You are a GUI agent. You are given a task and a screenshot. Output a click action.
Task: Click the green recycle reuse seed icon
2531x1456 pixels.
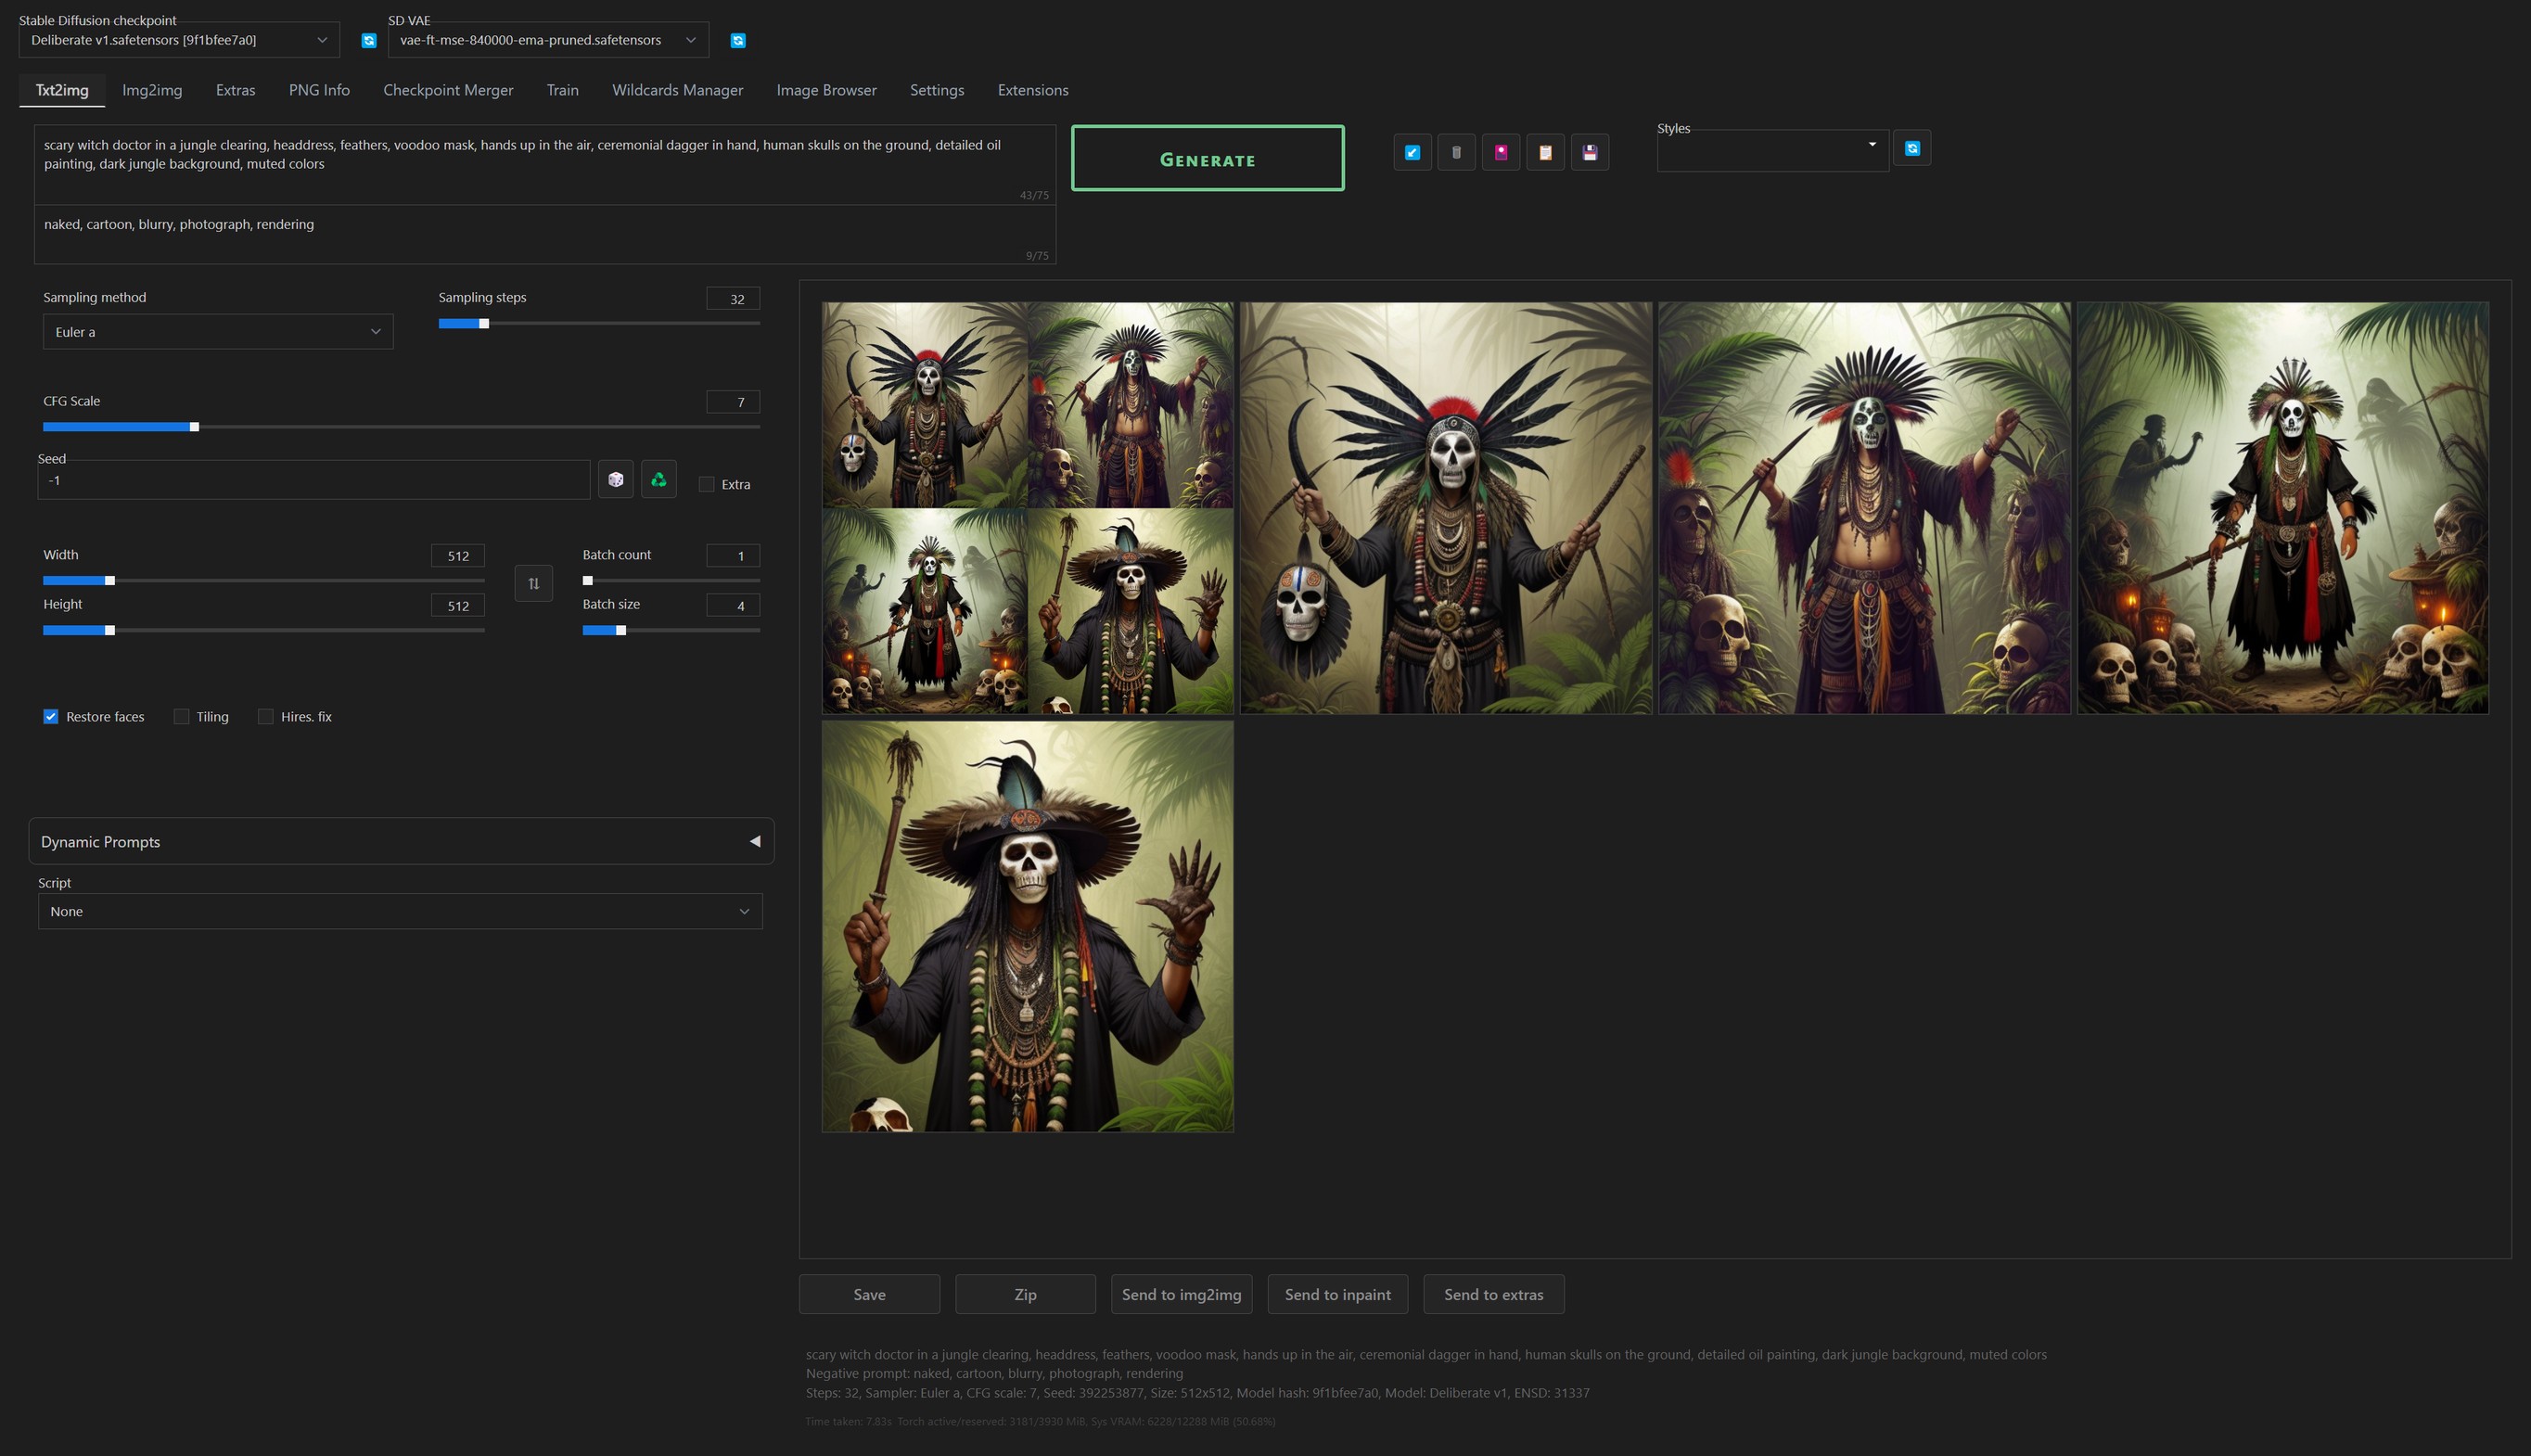click(658, 479)
